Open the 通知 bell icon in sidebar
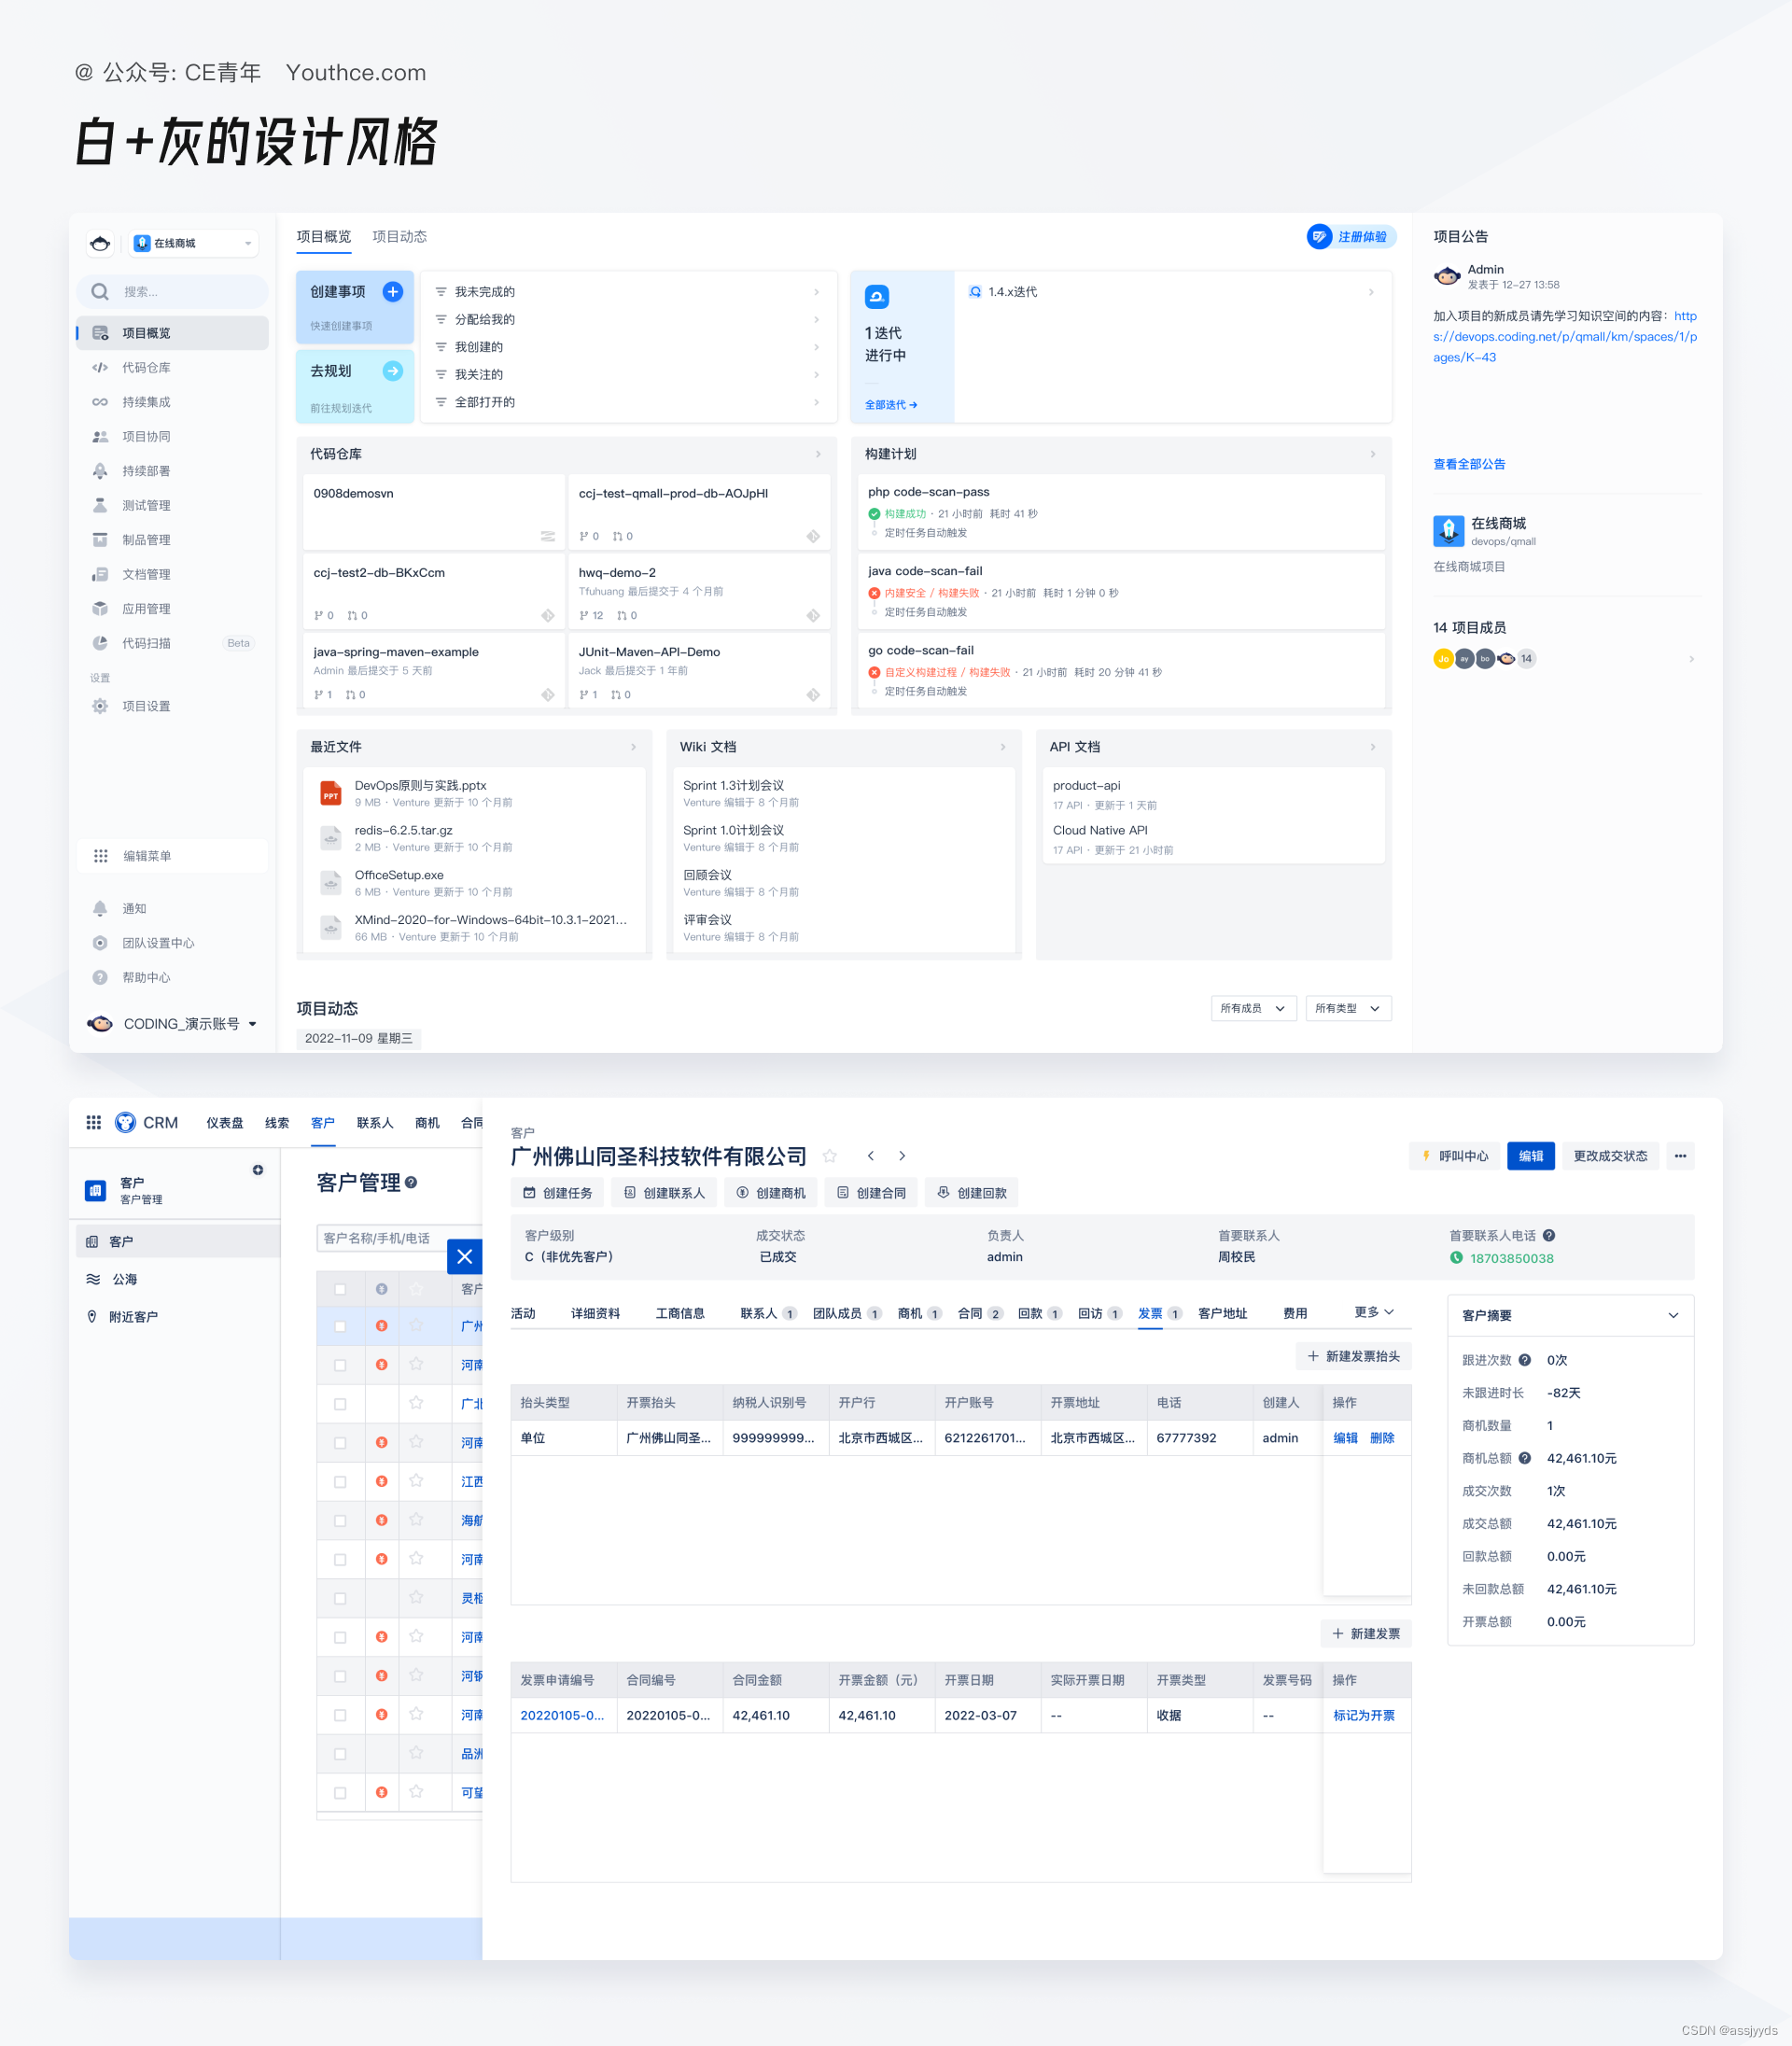The image size is (1792, 2046). click(100, 908)
